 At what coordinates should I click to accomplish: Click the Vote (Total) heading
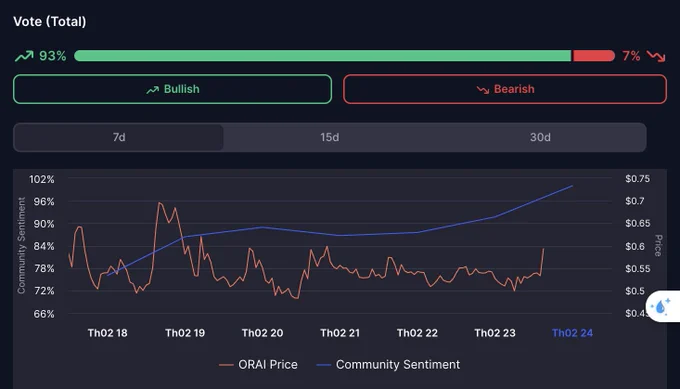tap(49, 22)
